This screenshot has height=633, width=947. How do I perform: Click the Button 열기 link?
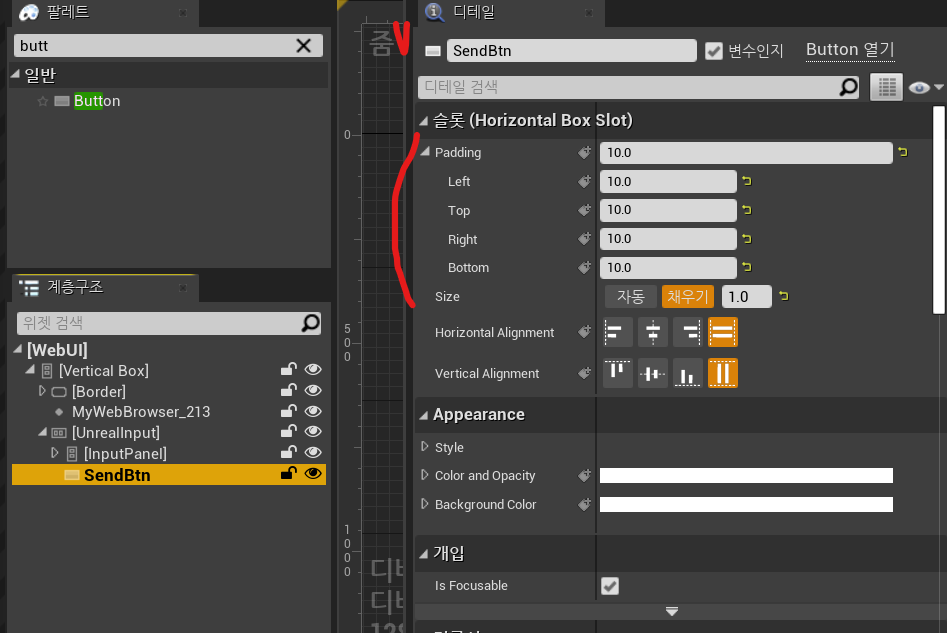pyautogui.click(x=849, y=50)
